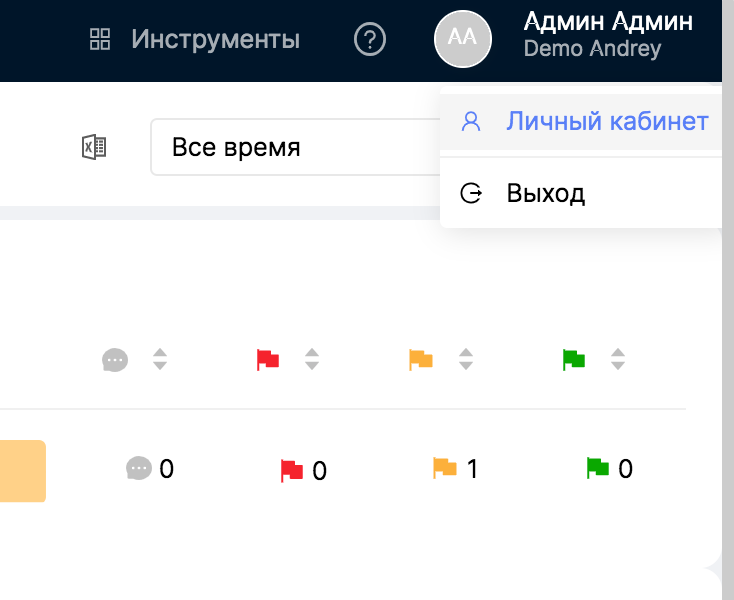The image size is (734, 600).
Task: Click the Excel export icon
Action: (x=93, y=148)
